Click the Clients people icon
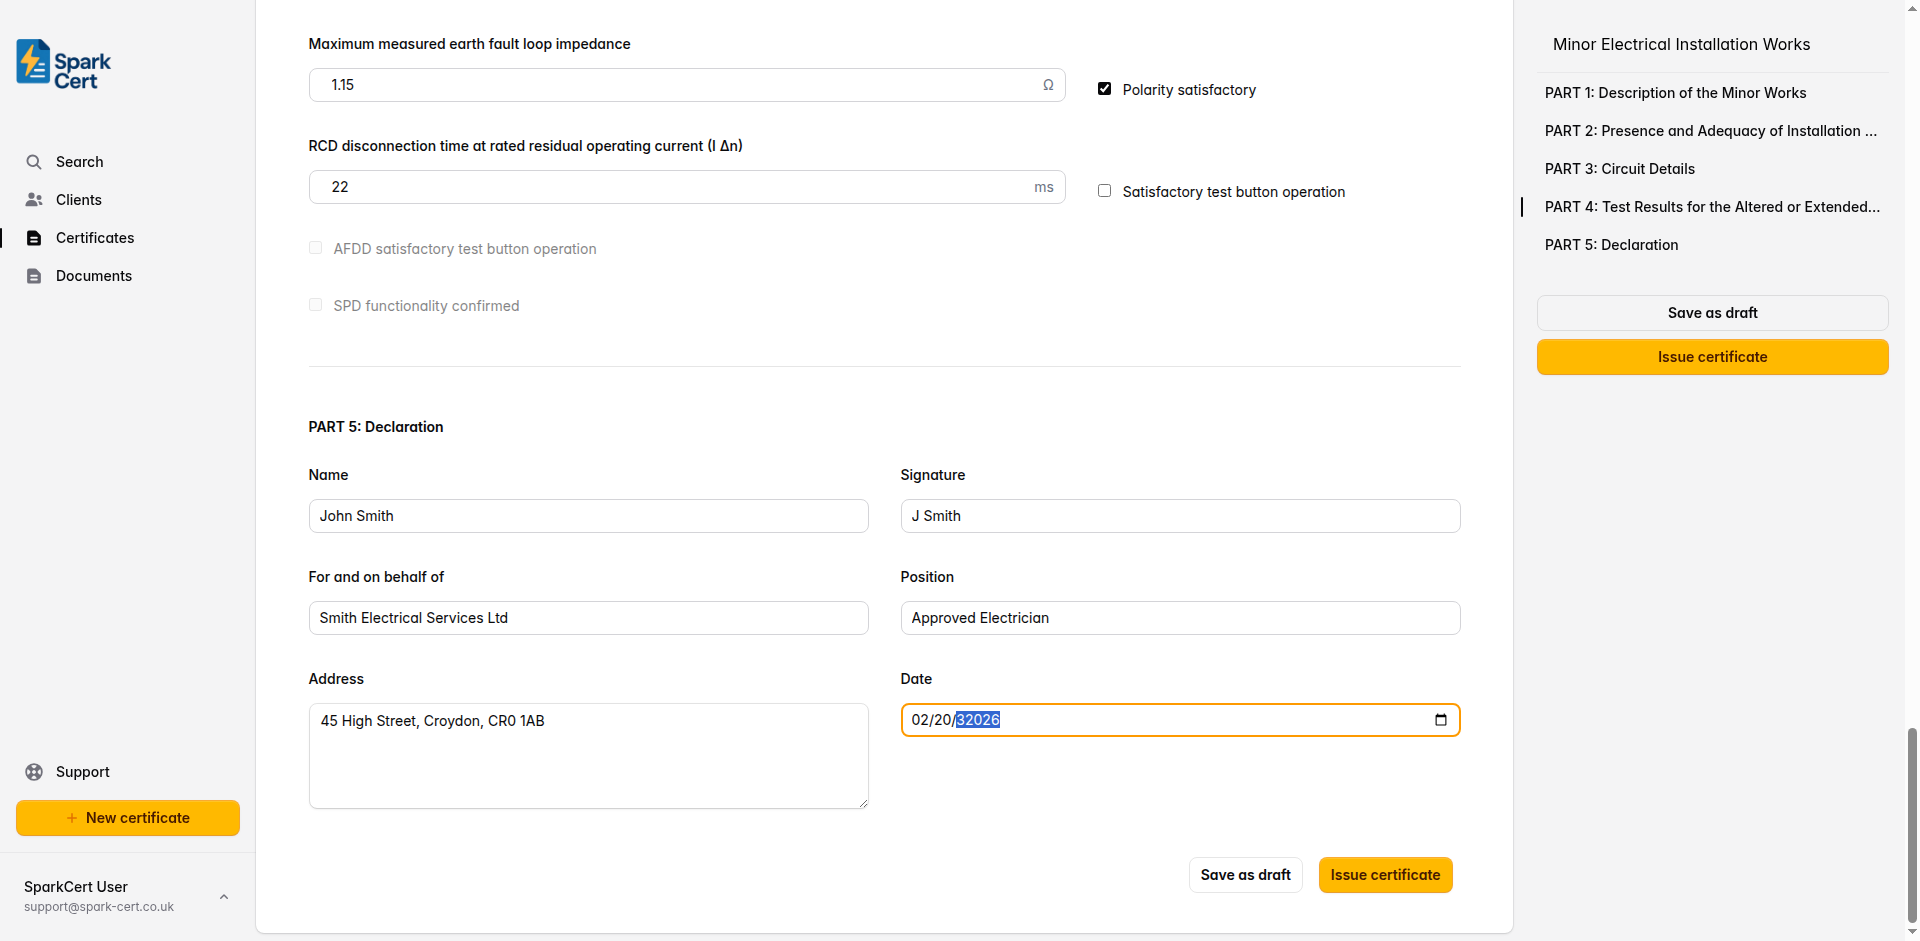Screen dimensions: 1920x941 [x=34, y=200]
